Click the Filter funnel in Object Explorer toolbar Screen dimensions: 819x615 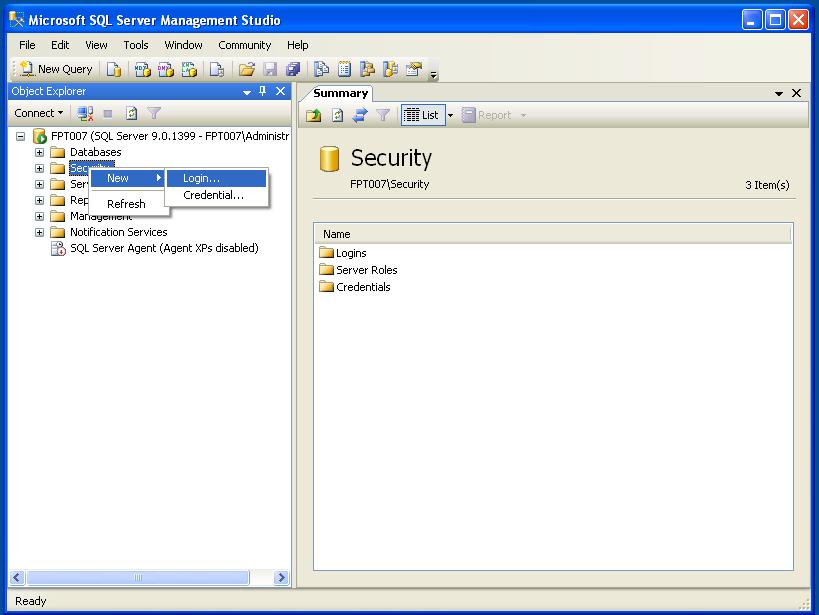tap(154, 113)
